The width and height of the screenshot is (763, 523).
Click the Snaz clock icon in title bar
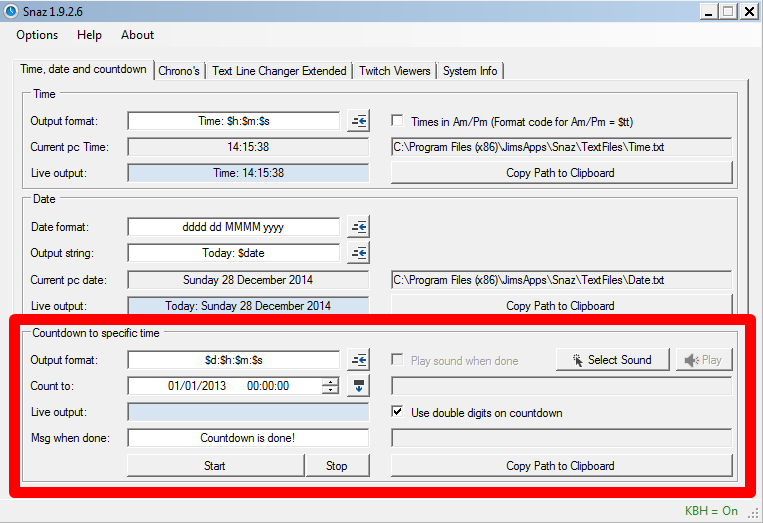[11, 11]
